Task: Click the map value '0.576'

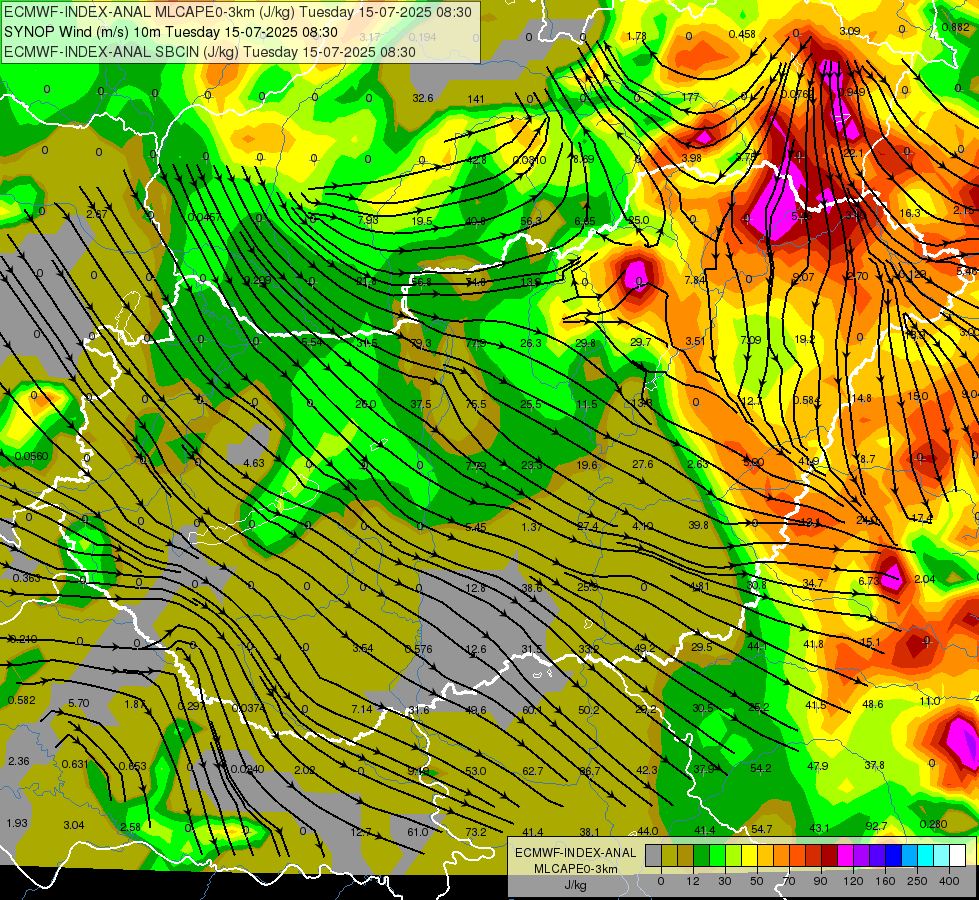Action: (x=418, y=648)
